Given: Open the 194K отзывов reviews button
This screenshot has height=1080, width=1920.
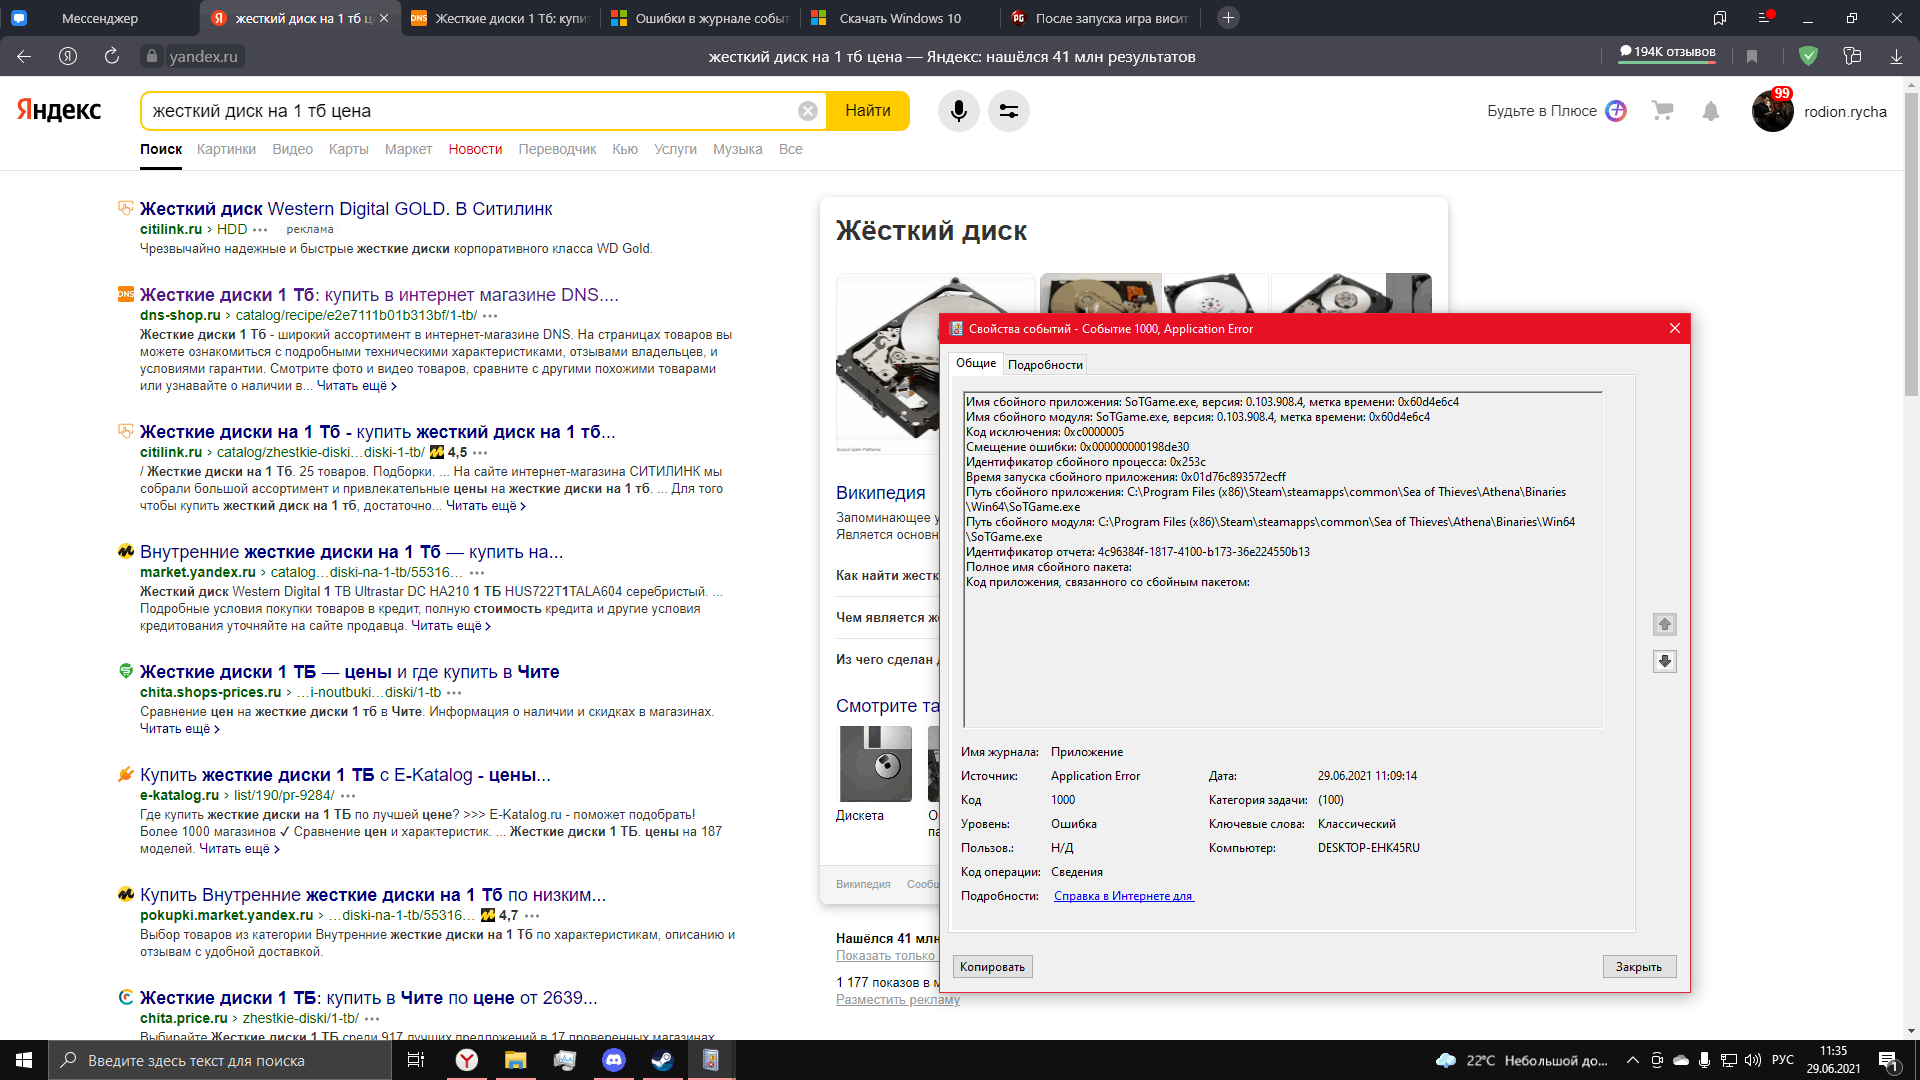Looking at the screenshot, I should coord(1667,52).
